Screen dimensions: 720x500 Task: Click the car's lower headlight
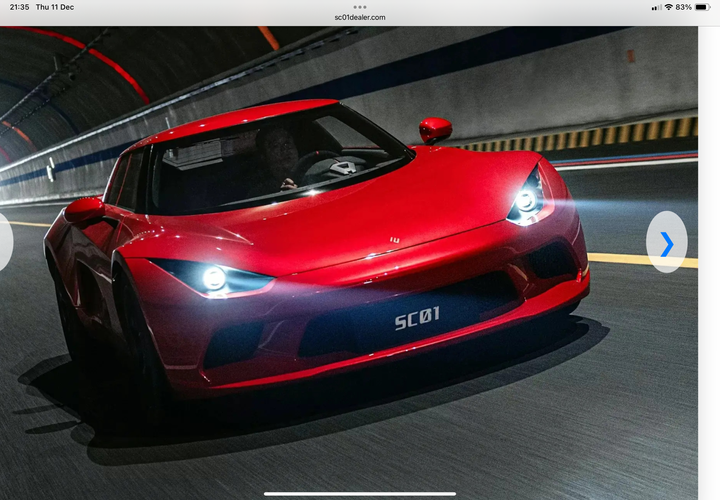214,278
